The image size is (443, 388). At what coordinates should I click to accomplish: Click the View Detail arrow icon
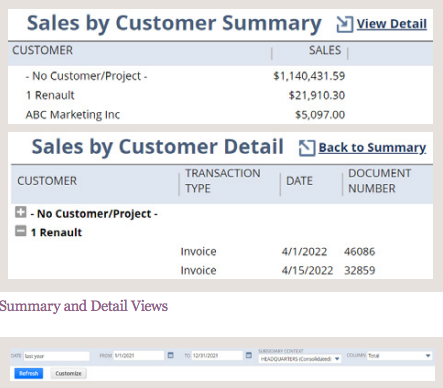(x=345, y=24)
